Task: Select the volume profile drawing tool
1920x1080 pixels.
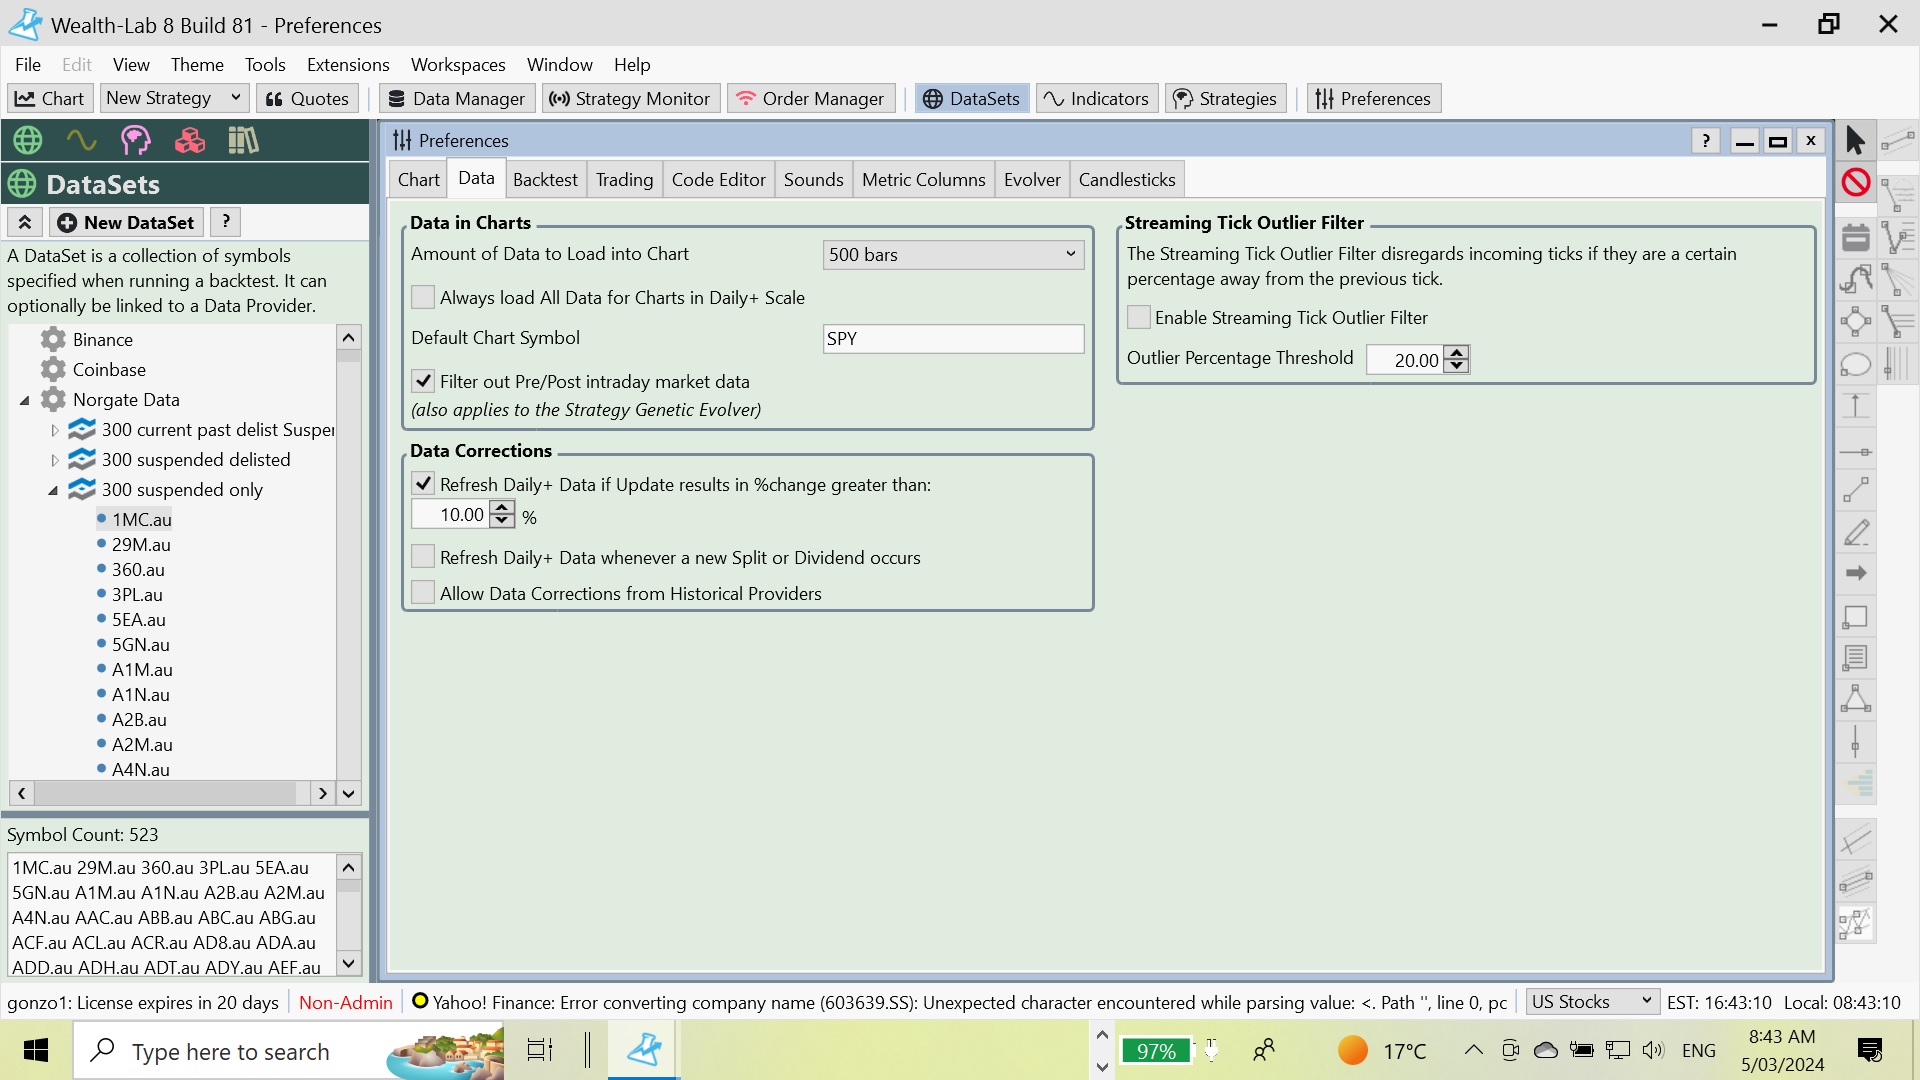Action: pyautogui.click(x=1855, y=784)
